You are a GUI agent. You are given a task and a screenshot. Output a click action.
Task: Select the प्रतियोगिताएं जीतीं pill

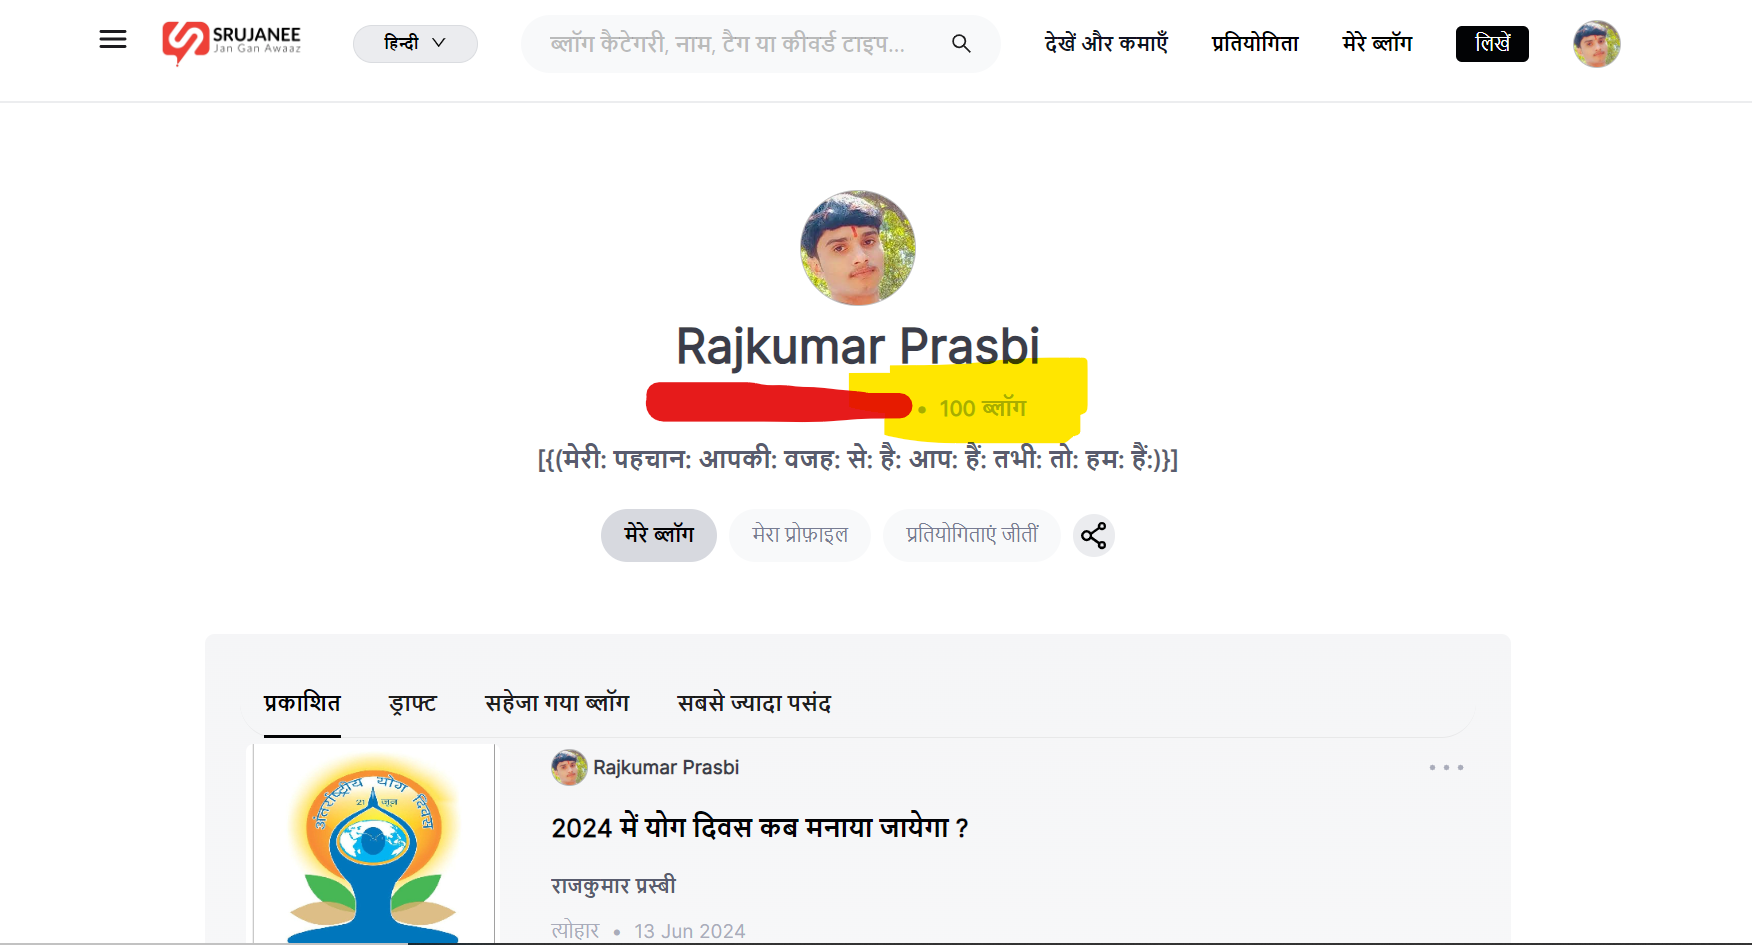(x=972, y=535)
